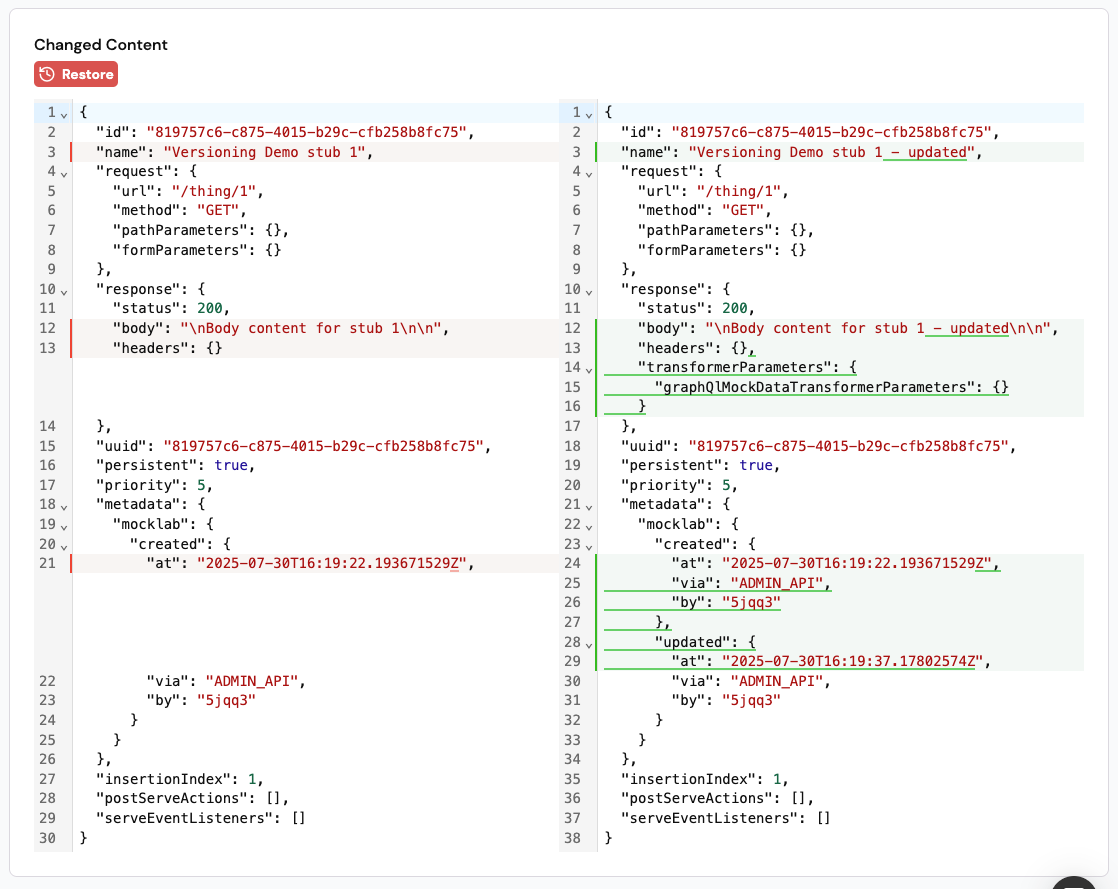Click the "graphQlMockDataTransformerParameters" key
The image size is (1118, 889).
click(x=815, y=386)
